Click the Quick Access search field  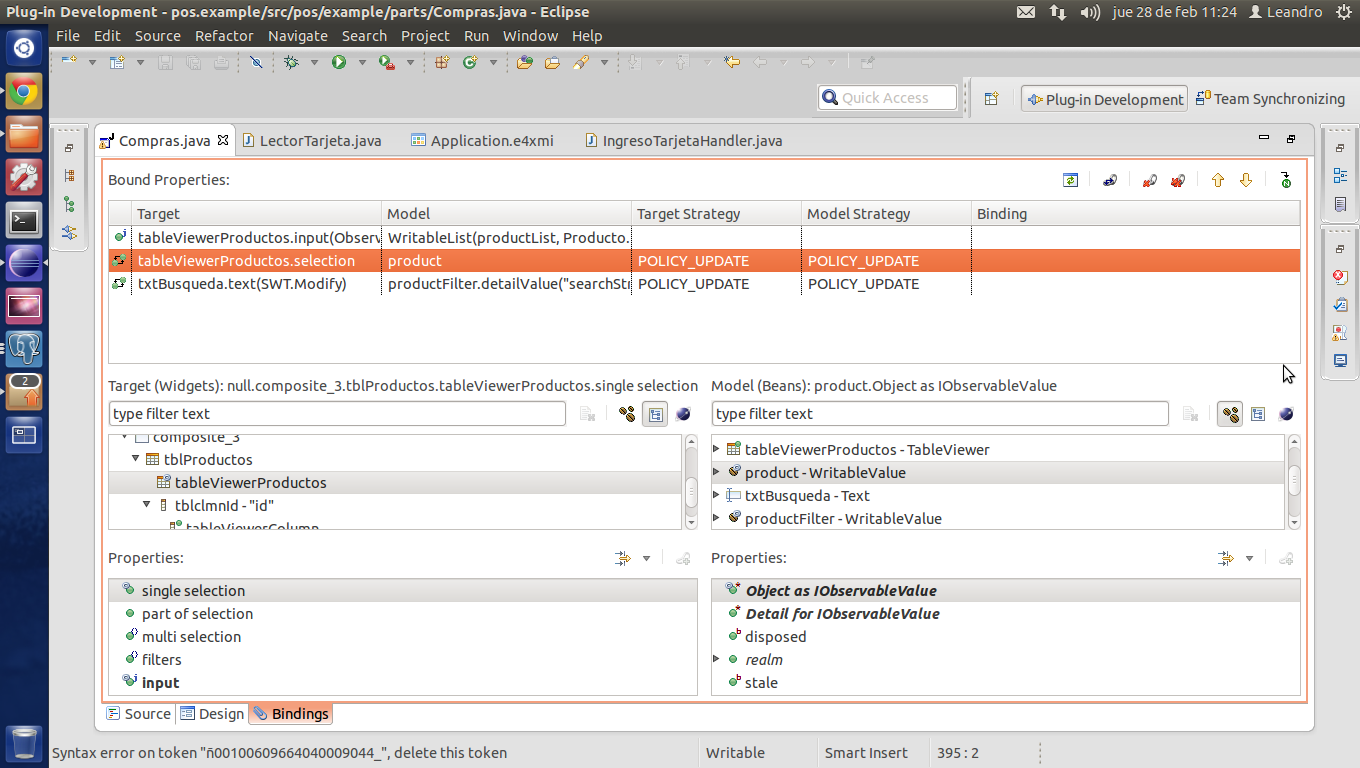pos(886,98)
